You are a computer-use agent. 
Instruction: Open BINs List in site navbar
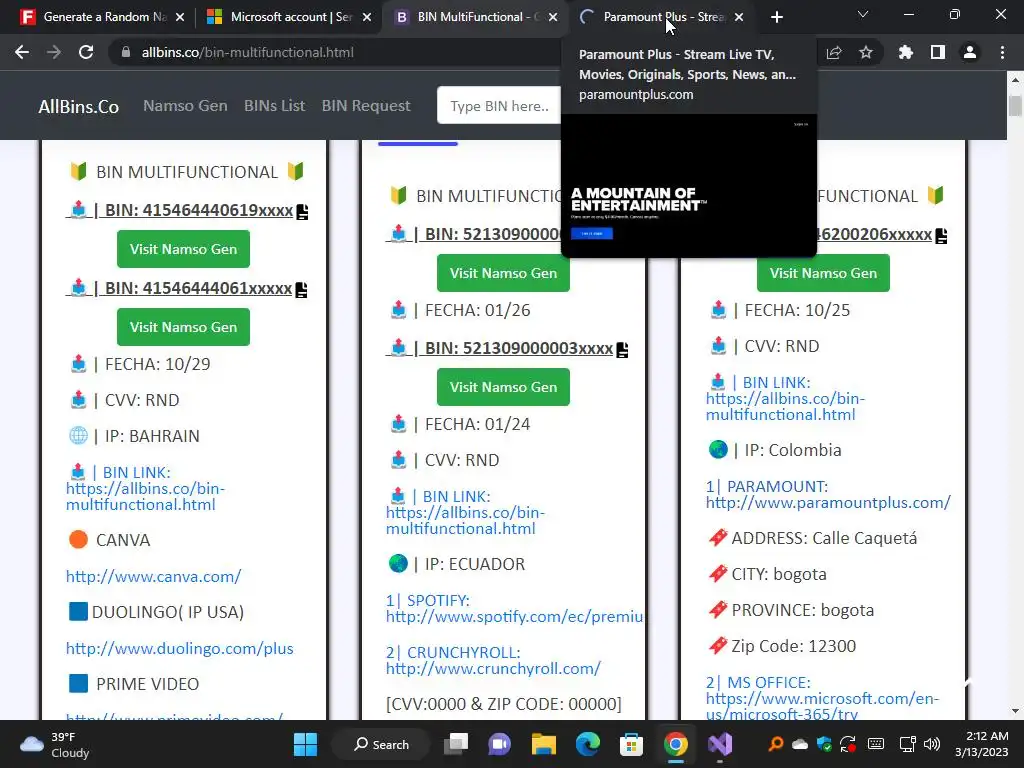(x=274, y=106)
